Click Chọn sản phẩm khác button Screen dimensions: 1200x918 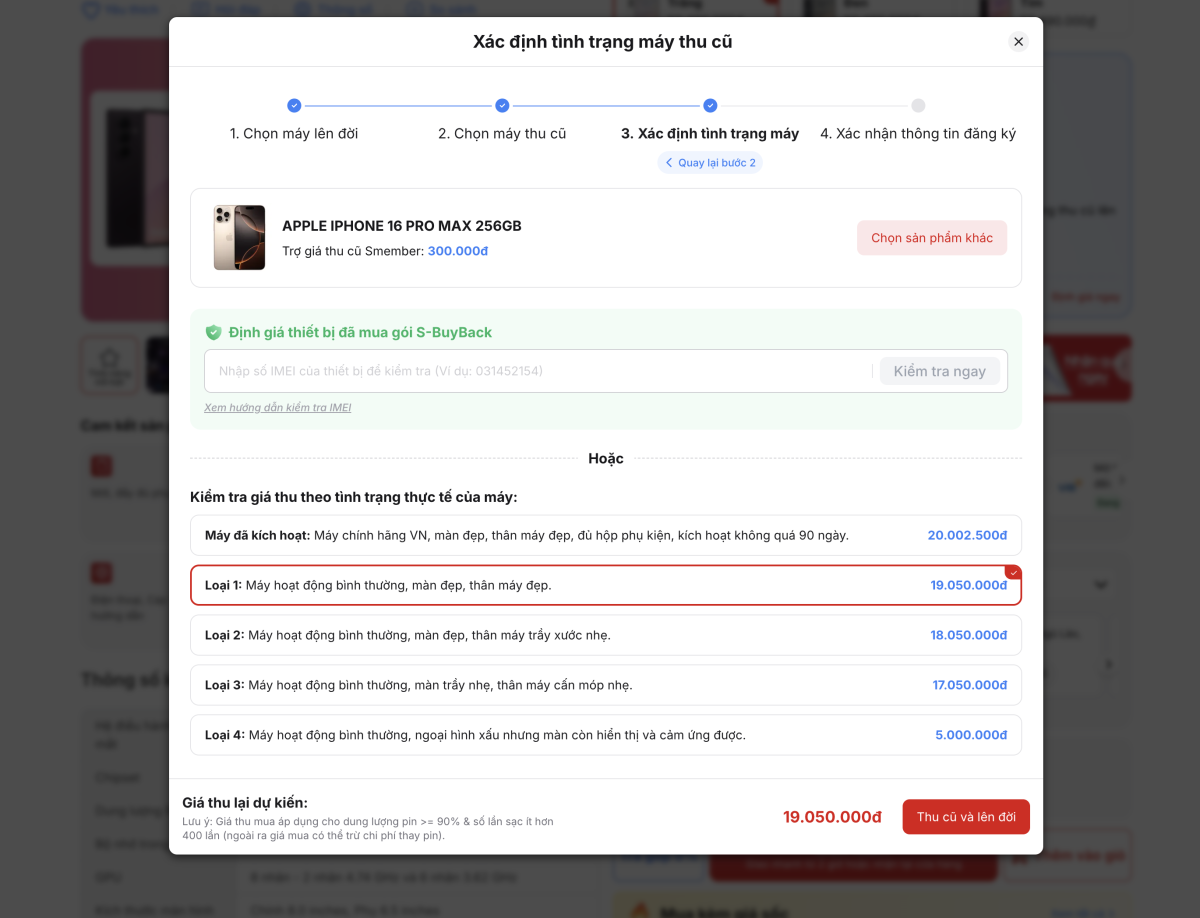(x=932, y=238)
